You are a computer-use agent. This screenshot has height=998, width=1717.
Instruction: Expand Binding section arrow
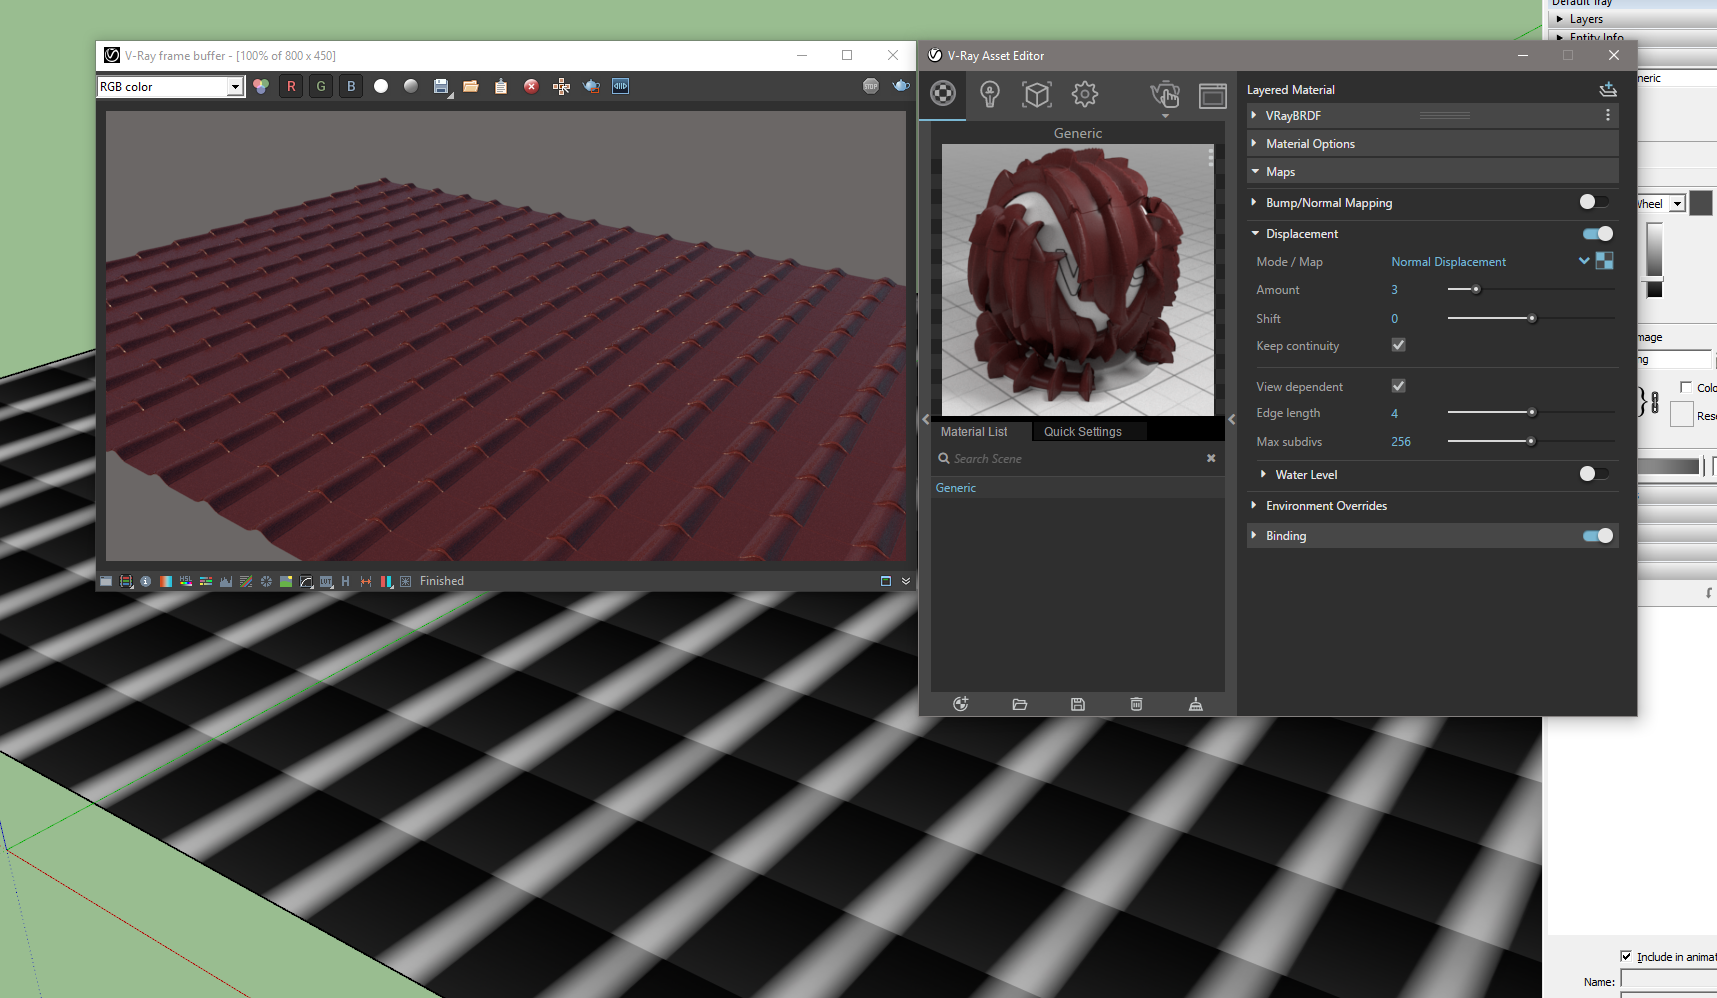[1254, 535]
